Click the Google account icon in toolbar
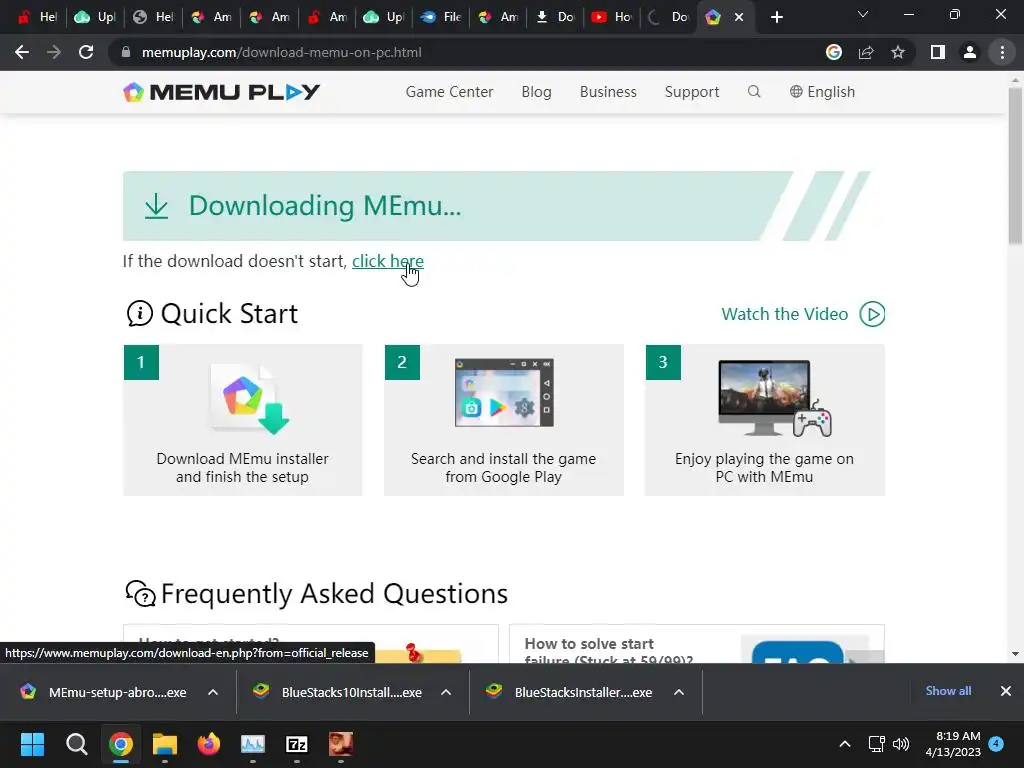 (833, 52)
